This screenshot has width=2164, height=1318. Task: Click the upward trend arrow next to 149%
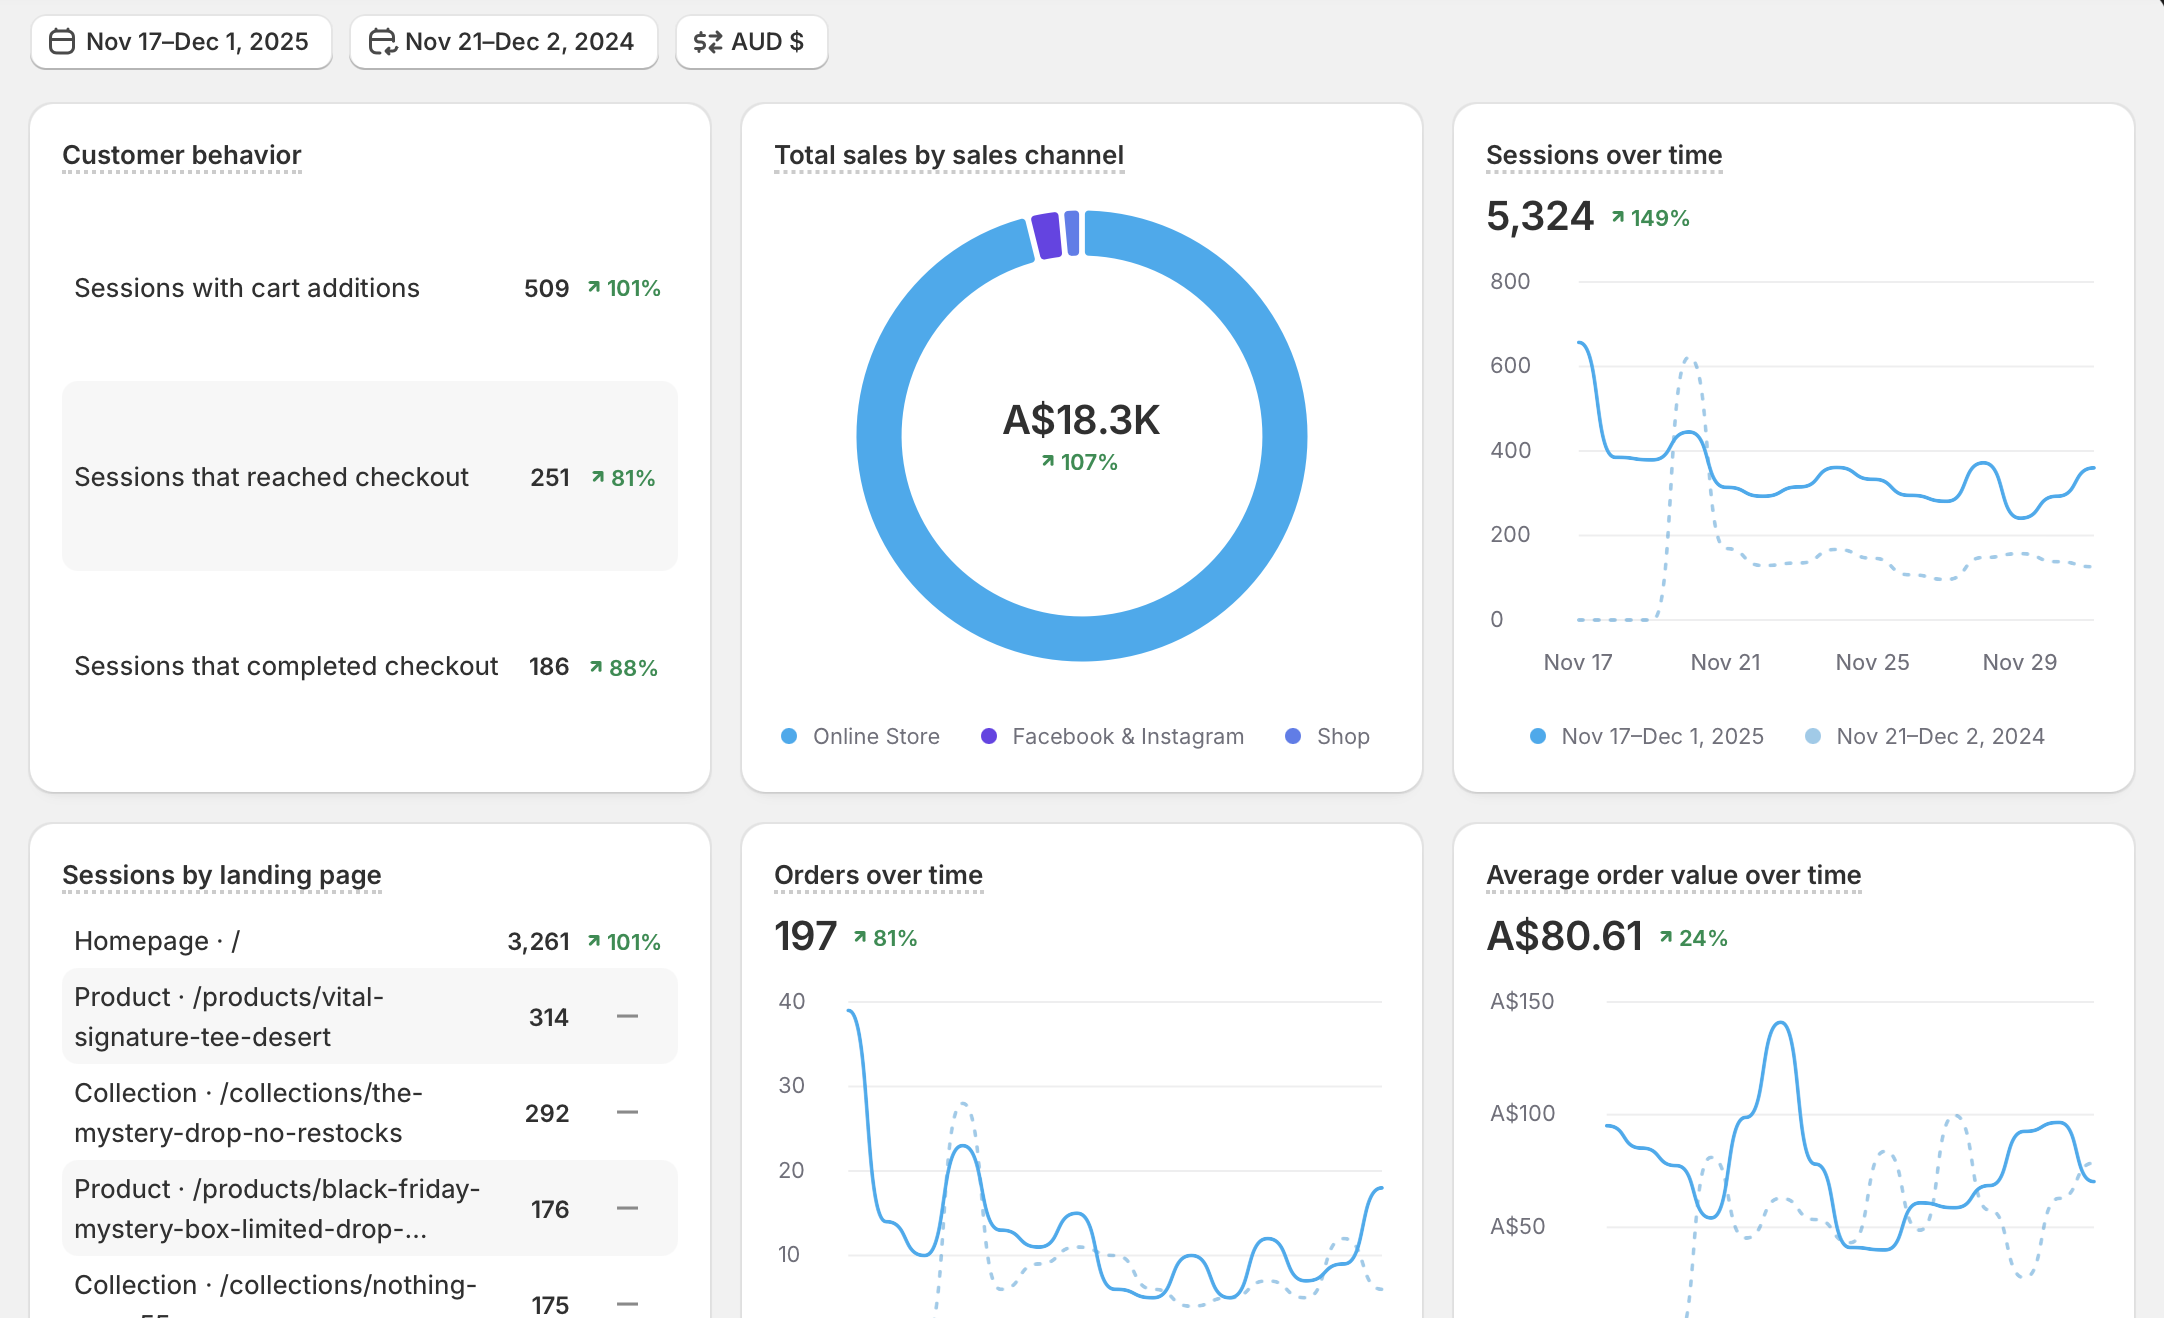(1617, 217)
